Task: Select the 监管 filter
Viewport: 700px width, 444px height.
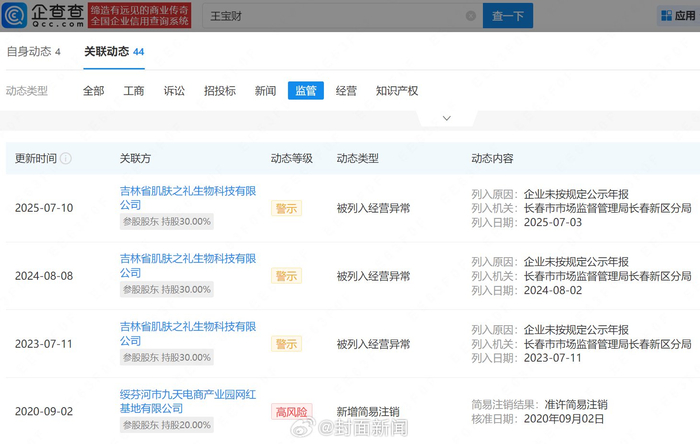Action: (305, 91)
